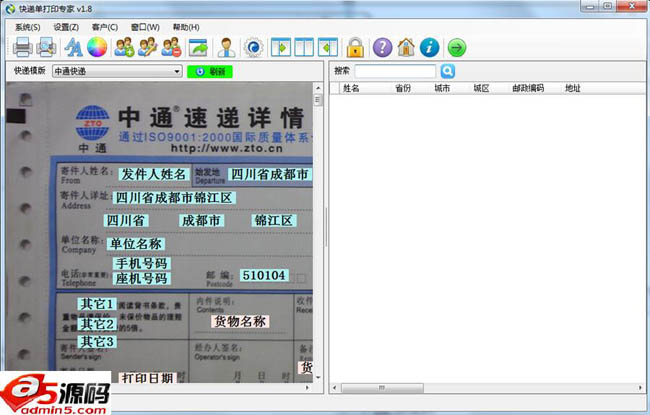Viewport: 650px width, 415px height.
Task: Select split both panels layout icon
Action: click(304, 47)
